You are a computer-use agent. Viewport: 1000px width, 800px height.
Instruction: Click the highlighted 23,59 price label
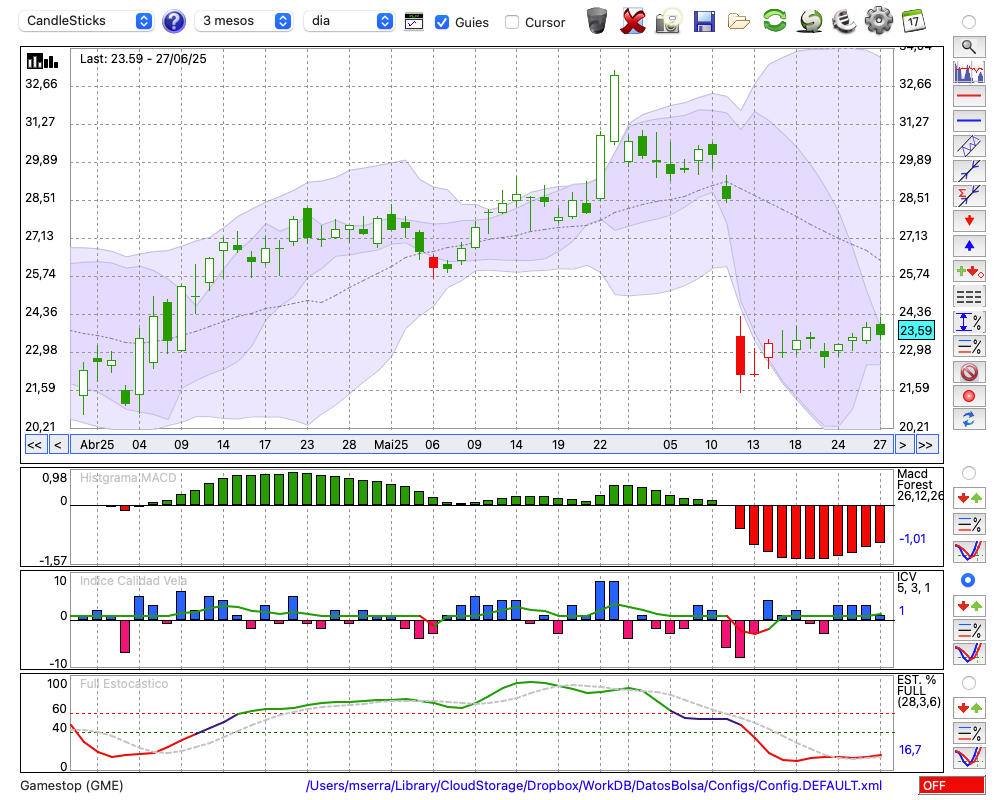point(916,330)
